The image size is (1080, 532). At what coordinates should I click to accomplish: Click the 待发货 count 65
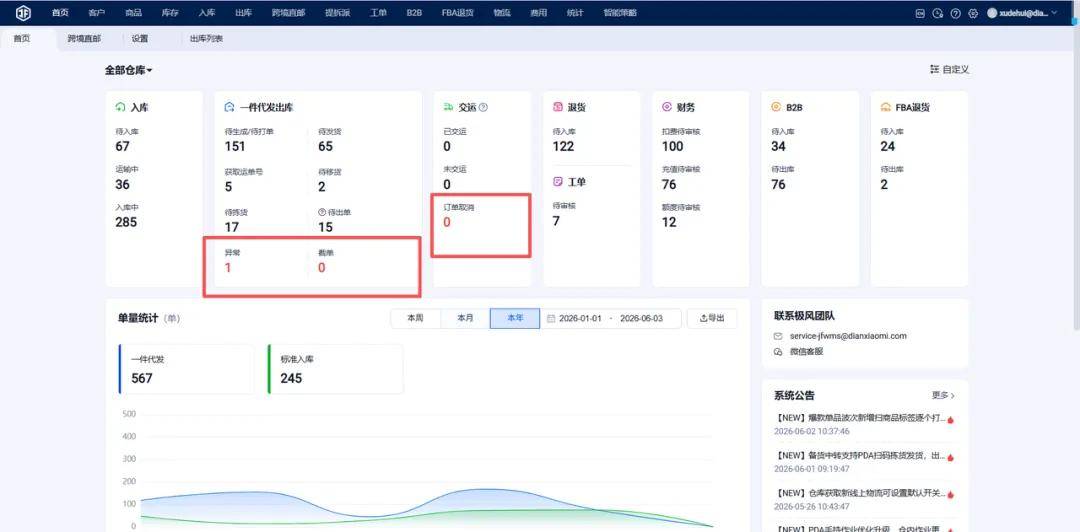tap(325, 146)
